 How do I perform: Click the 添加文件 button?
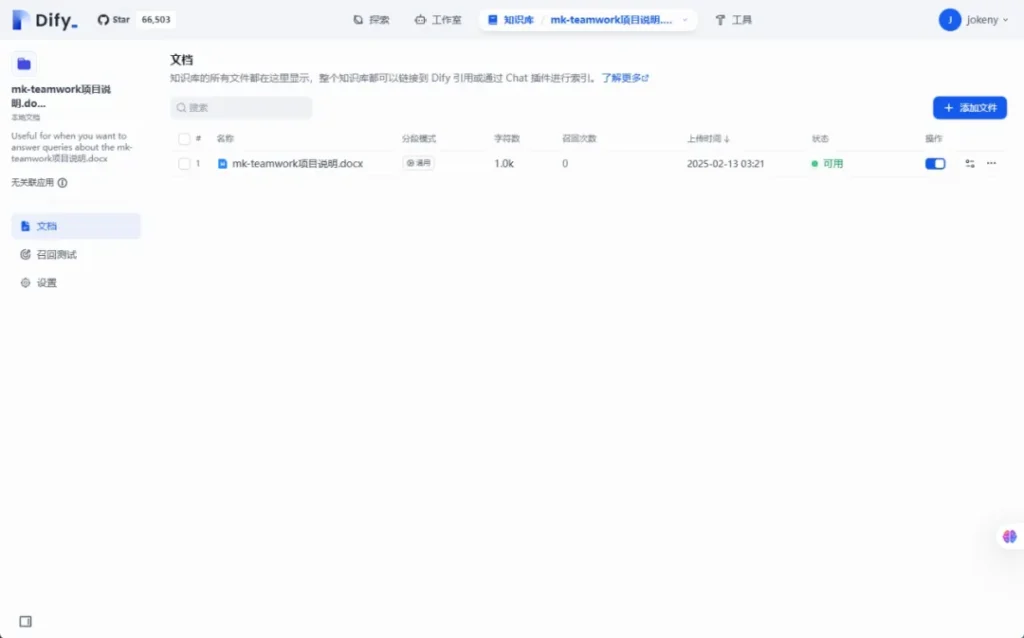pos(969,108)
